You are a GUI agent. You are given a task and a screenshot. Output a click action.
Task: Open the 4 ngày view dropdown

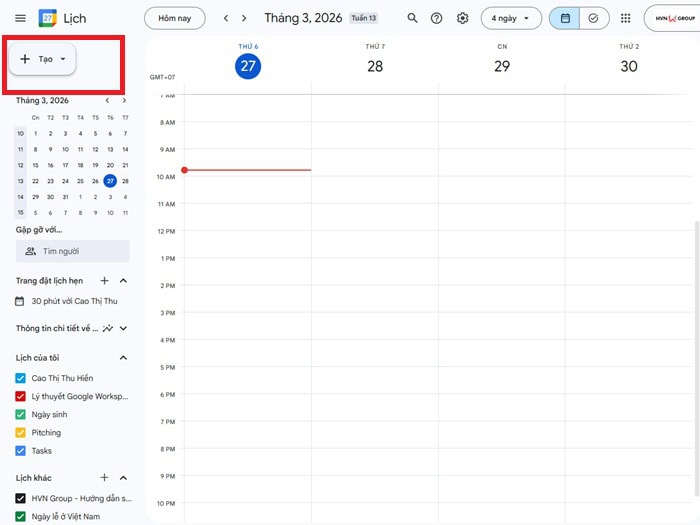click(511, 18)
